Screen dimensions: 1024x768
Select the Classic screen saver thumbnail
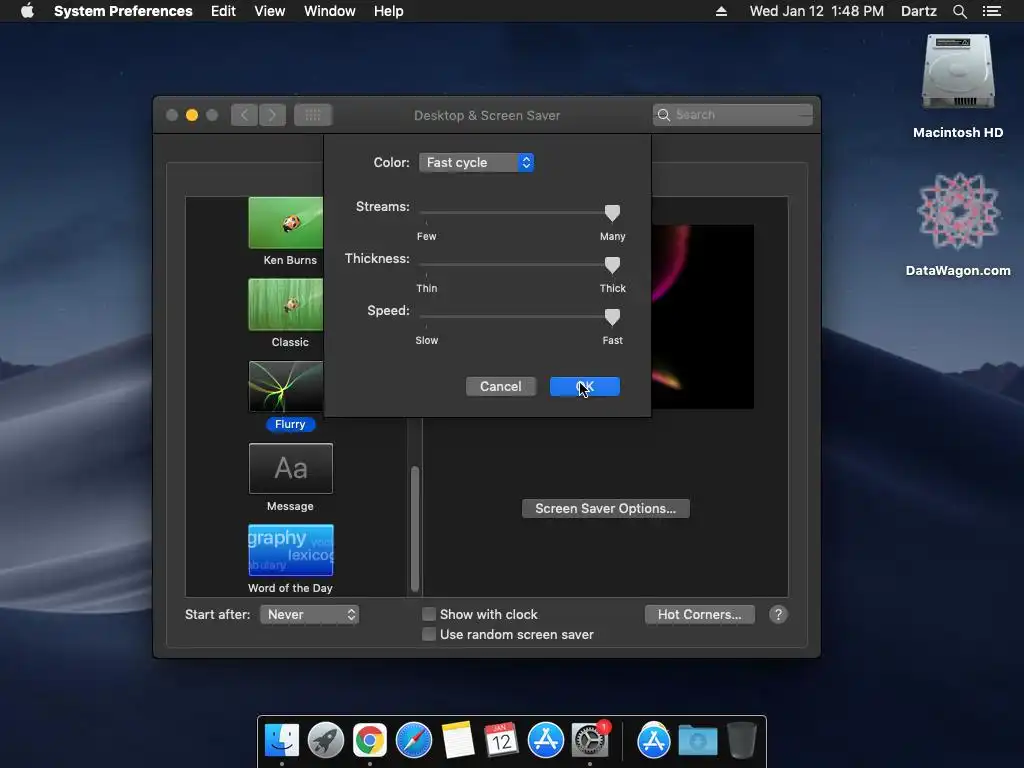click(286, 305)
